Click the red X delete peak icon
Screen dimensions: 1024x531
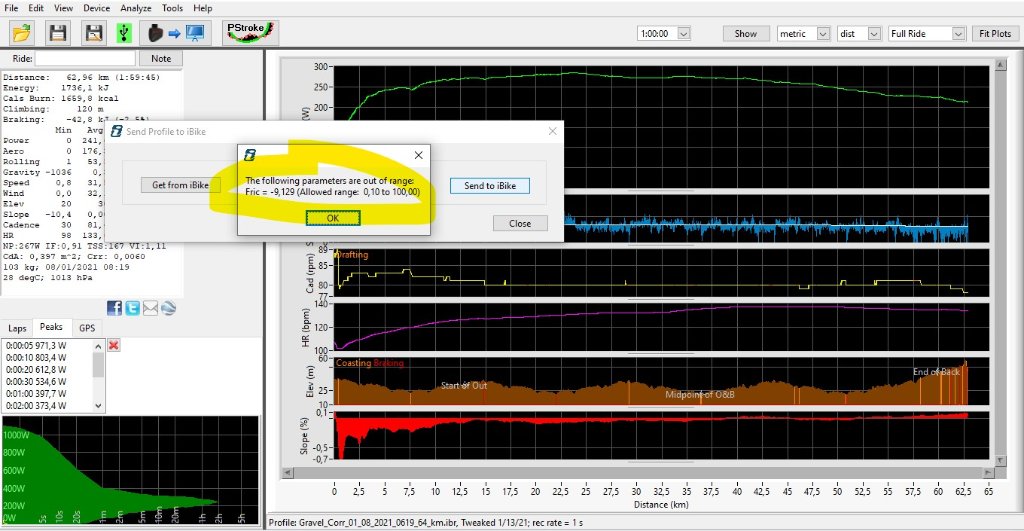pos(113,345)
